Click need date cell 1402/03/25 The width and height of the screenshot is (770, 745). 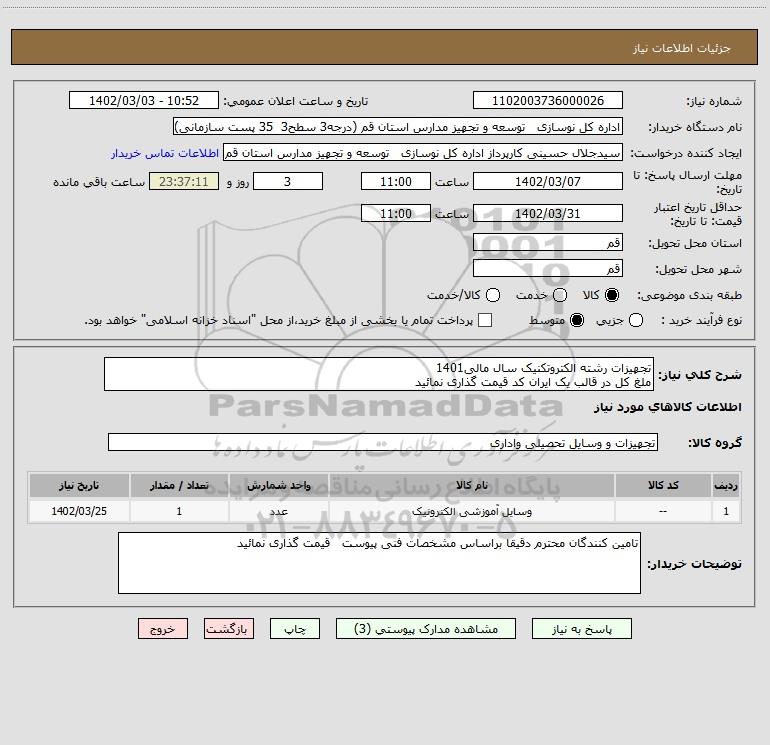79,511
